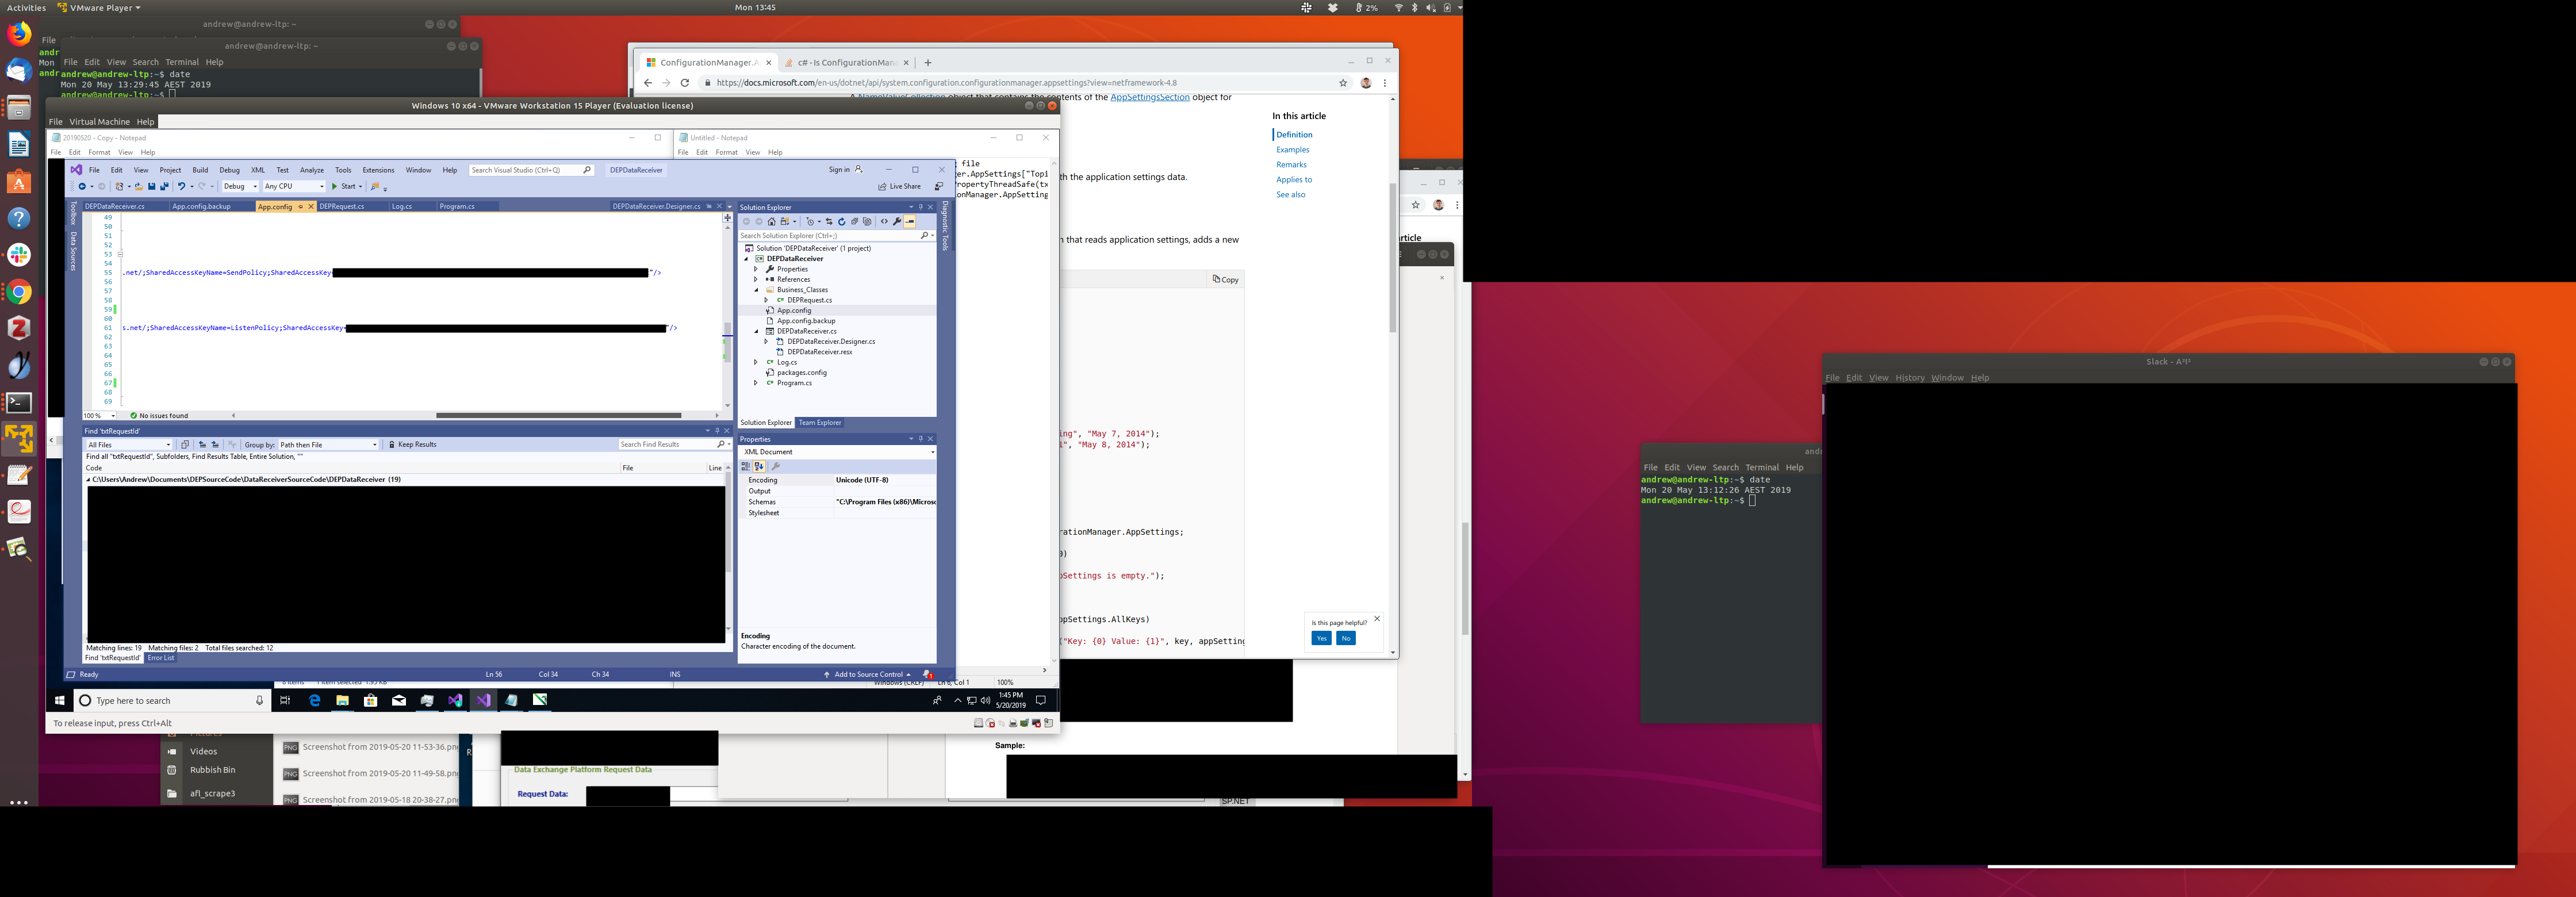
Task: Toggle Categorized view in Properties panel
Action: click(x=745, y=466)
